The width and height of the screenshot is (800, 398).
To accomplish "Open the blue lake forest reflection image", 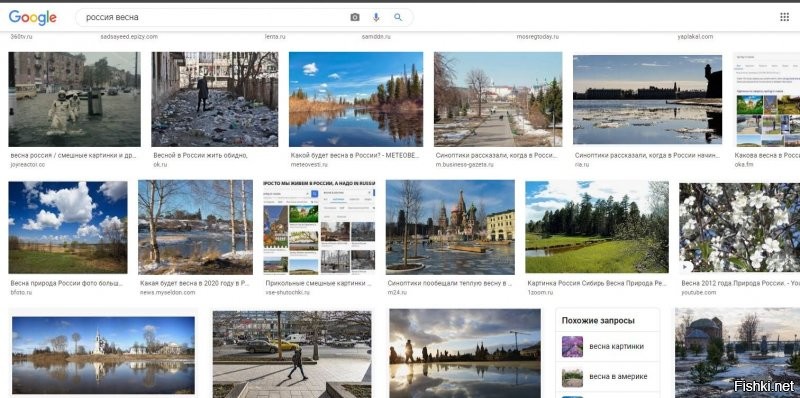I will [356, 100].
